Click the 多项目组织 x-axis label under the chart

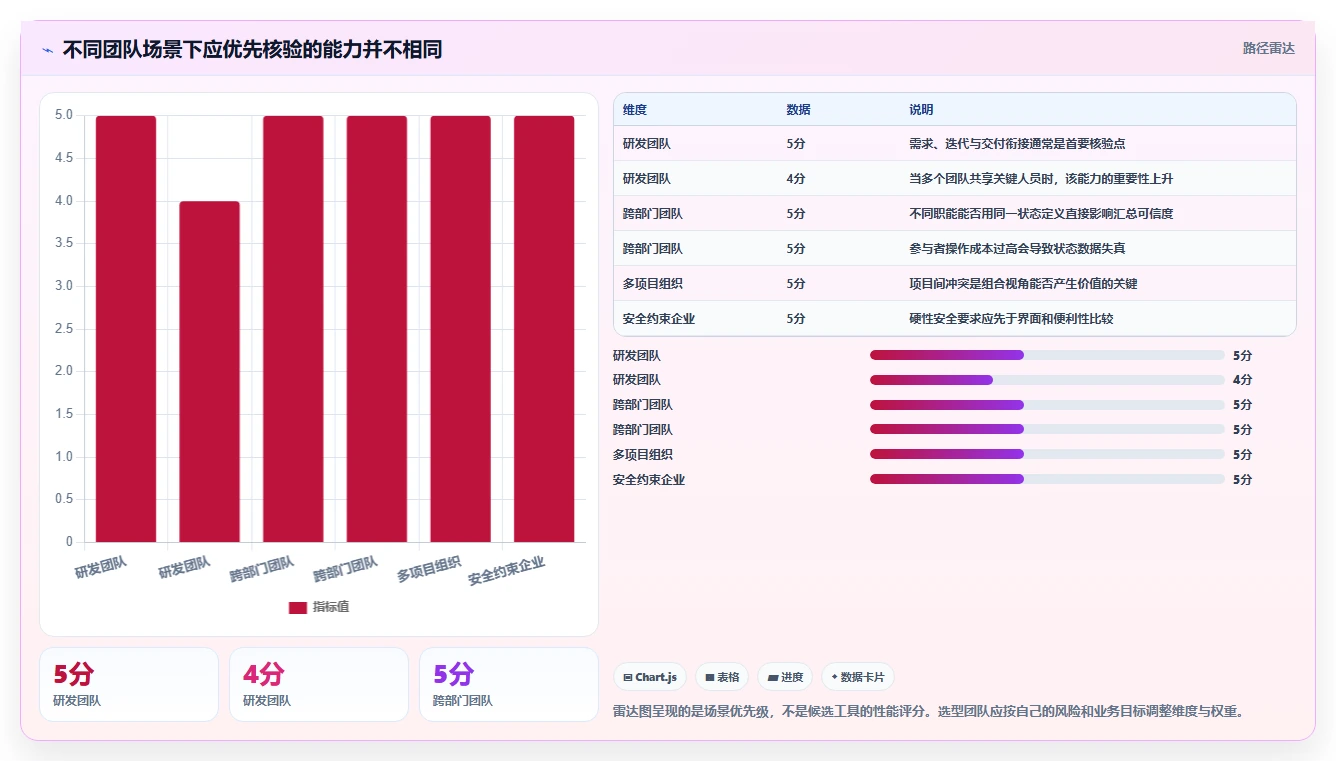click(x=429, y=569)
